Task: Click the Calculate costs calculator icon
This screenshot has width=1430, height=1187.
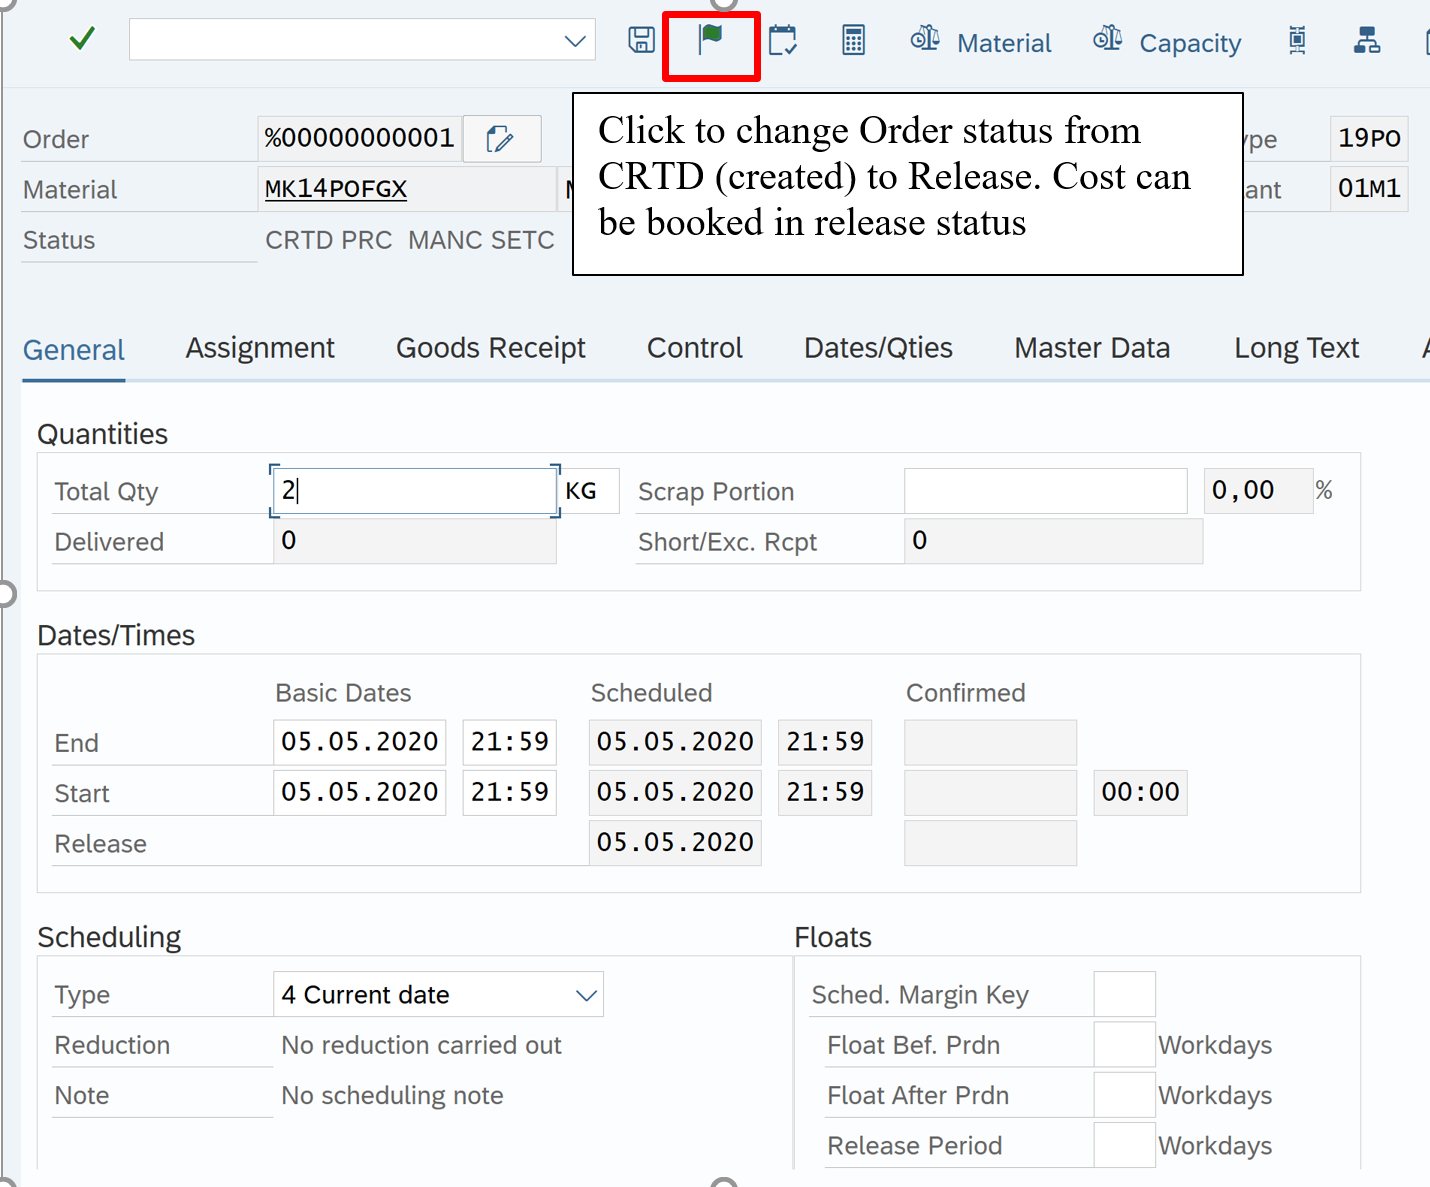Action: 853,41
